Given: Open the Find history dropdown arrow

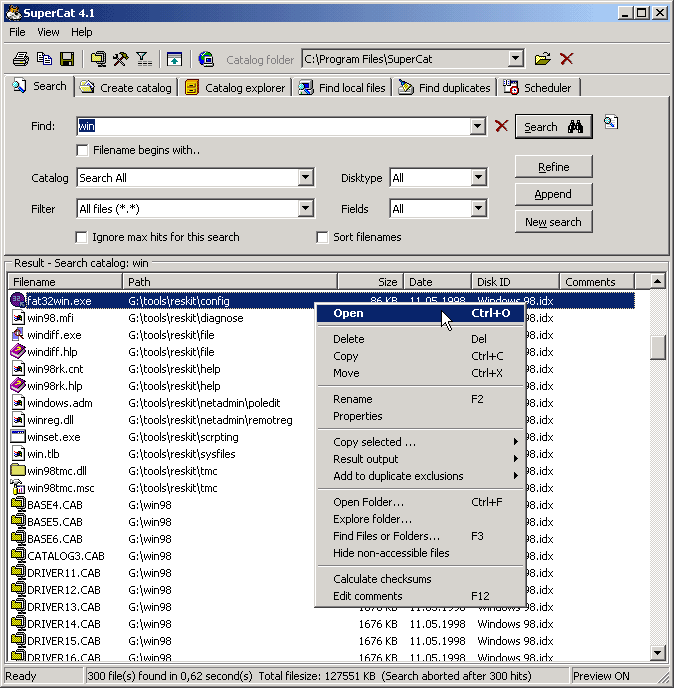Looking at the screenshot, I should (x=477, y=126).
